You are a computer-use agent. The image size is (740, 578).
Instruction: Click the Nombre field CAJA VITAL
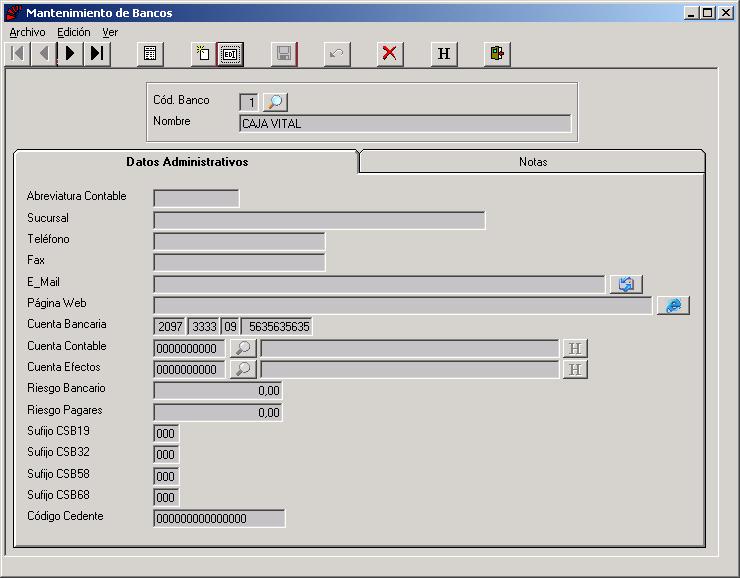[405, 124]
